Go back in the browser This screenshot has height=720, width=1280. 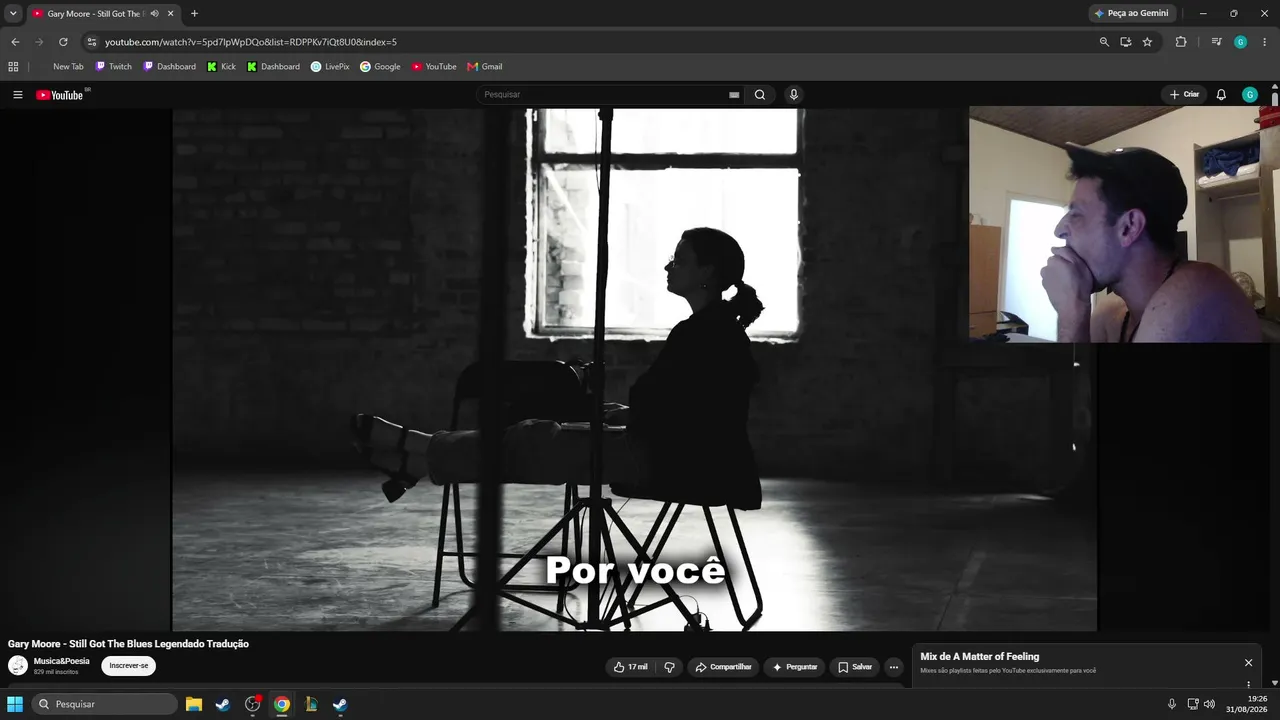[x=15, y=42]
